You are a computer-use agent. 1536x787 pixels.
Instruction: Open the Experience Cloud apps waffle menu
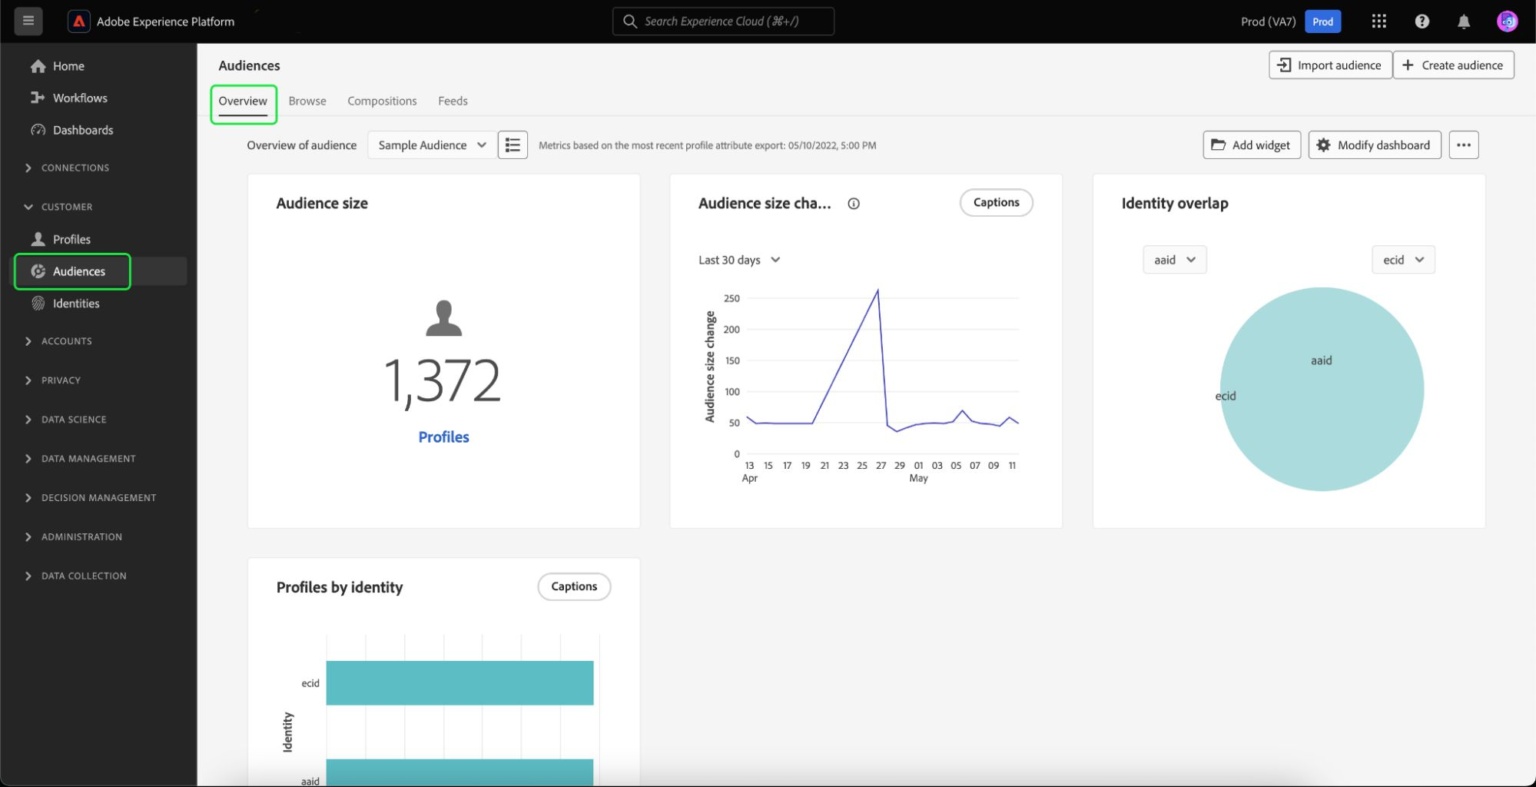tap(1378, 20)
